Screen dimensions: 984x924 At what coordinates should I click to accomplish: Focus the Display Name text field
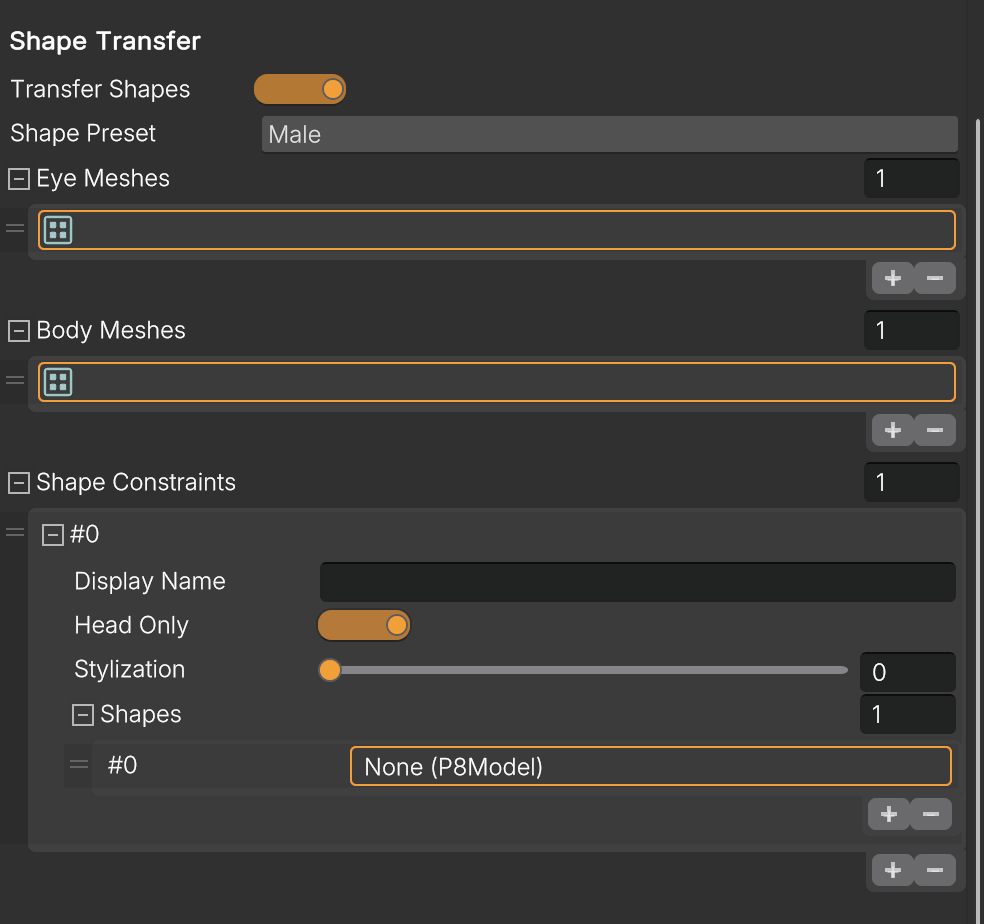coord(638,582)
